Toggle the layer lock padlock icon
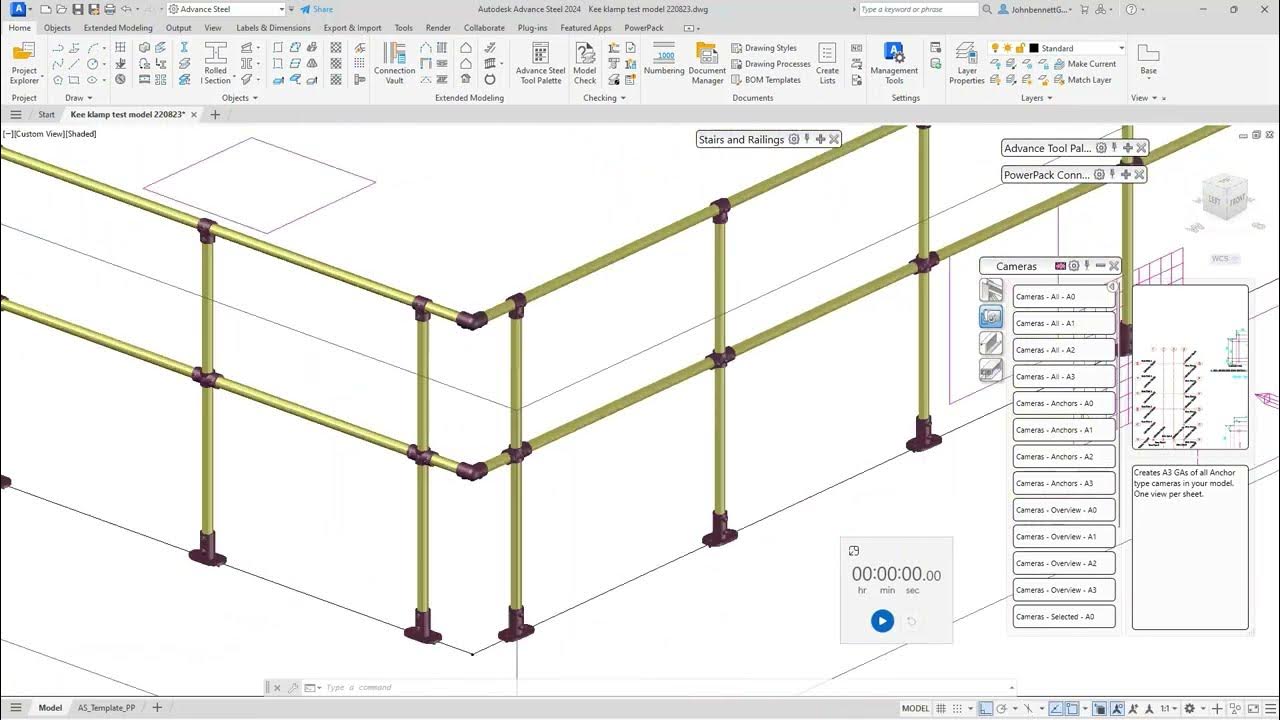The width and height of the screenshot is (1280, 720). (x=1020, y=48)
